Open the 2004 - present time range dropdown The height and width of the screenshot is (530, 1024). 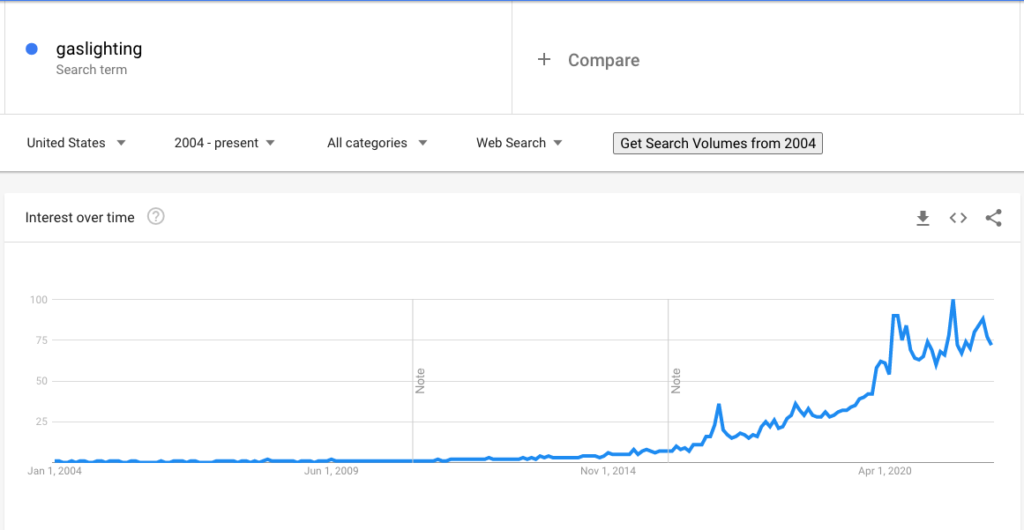tap(225, 143)
